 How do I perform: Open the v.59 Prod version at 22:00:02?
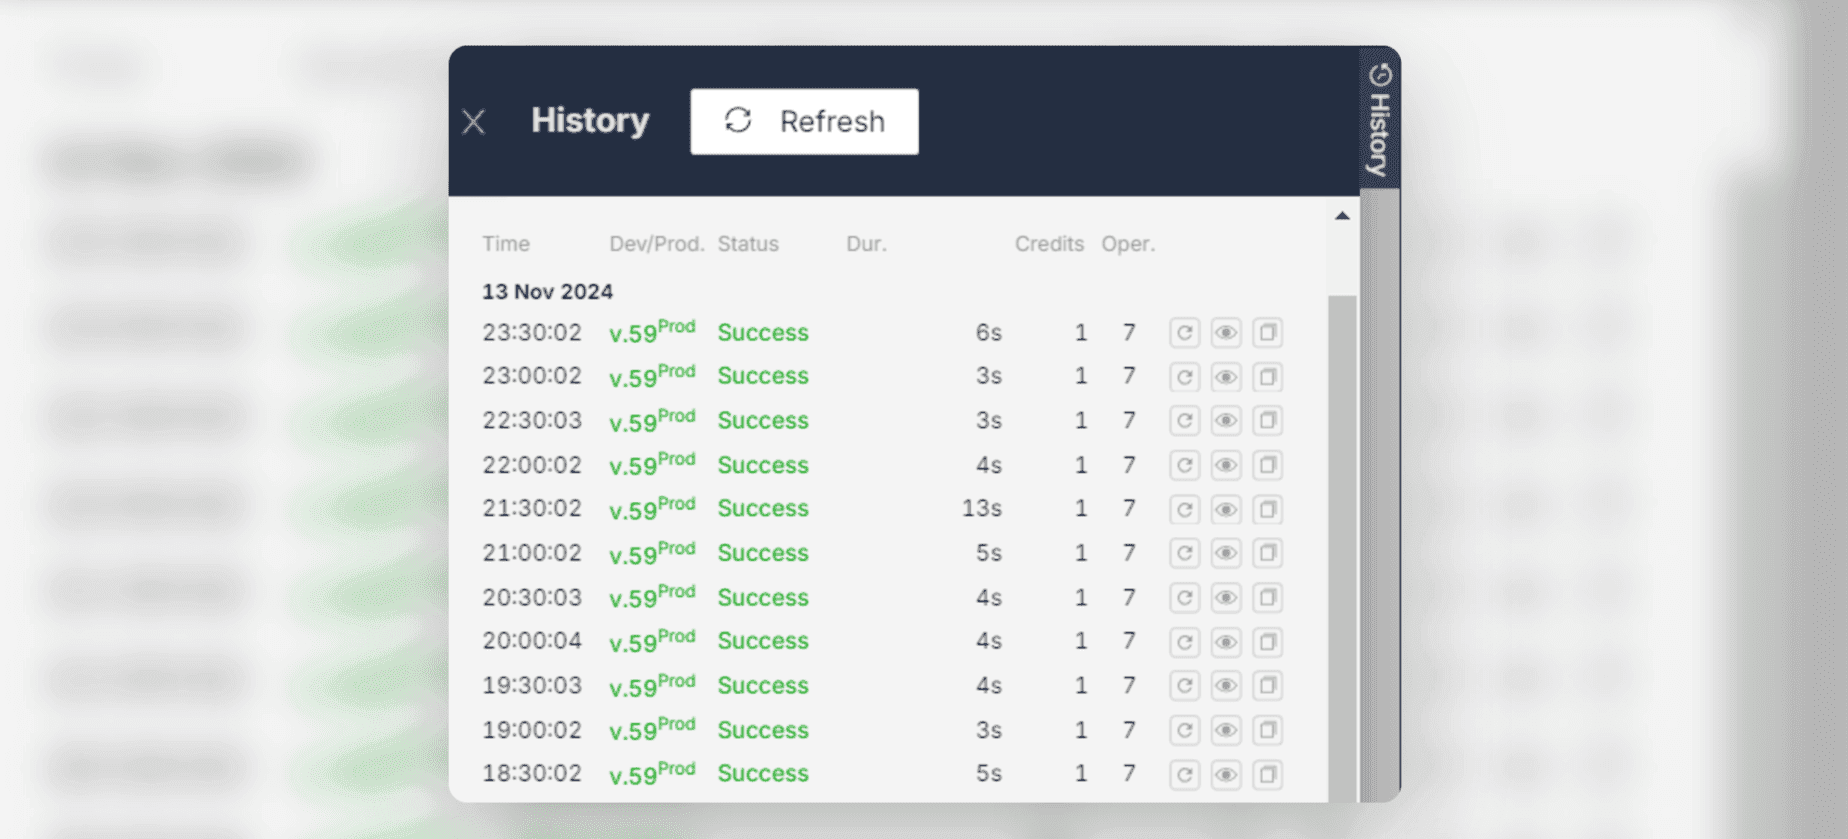[x=651, y=465]
